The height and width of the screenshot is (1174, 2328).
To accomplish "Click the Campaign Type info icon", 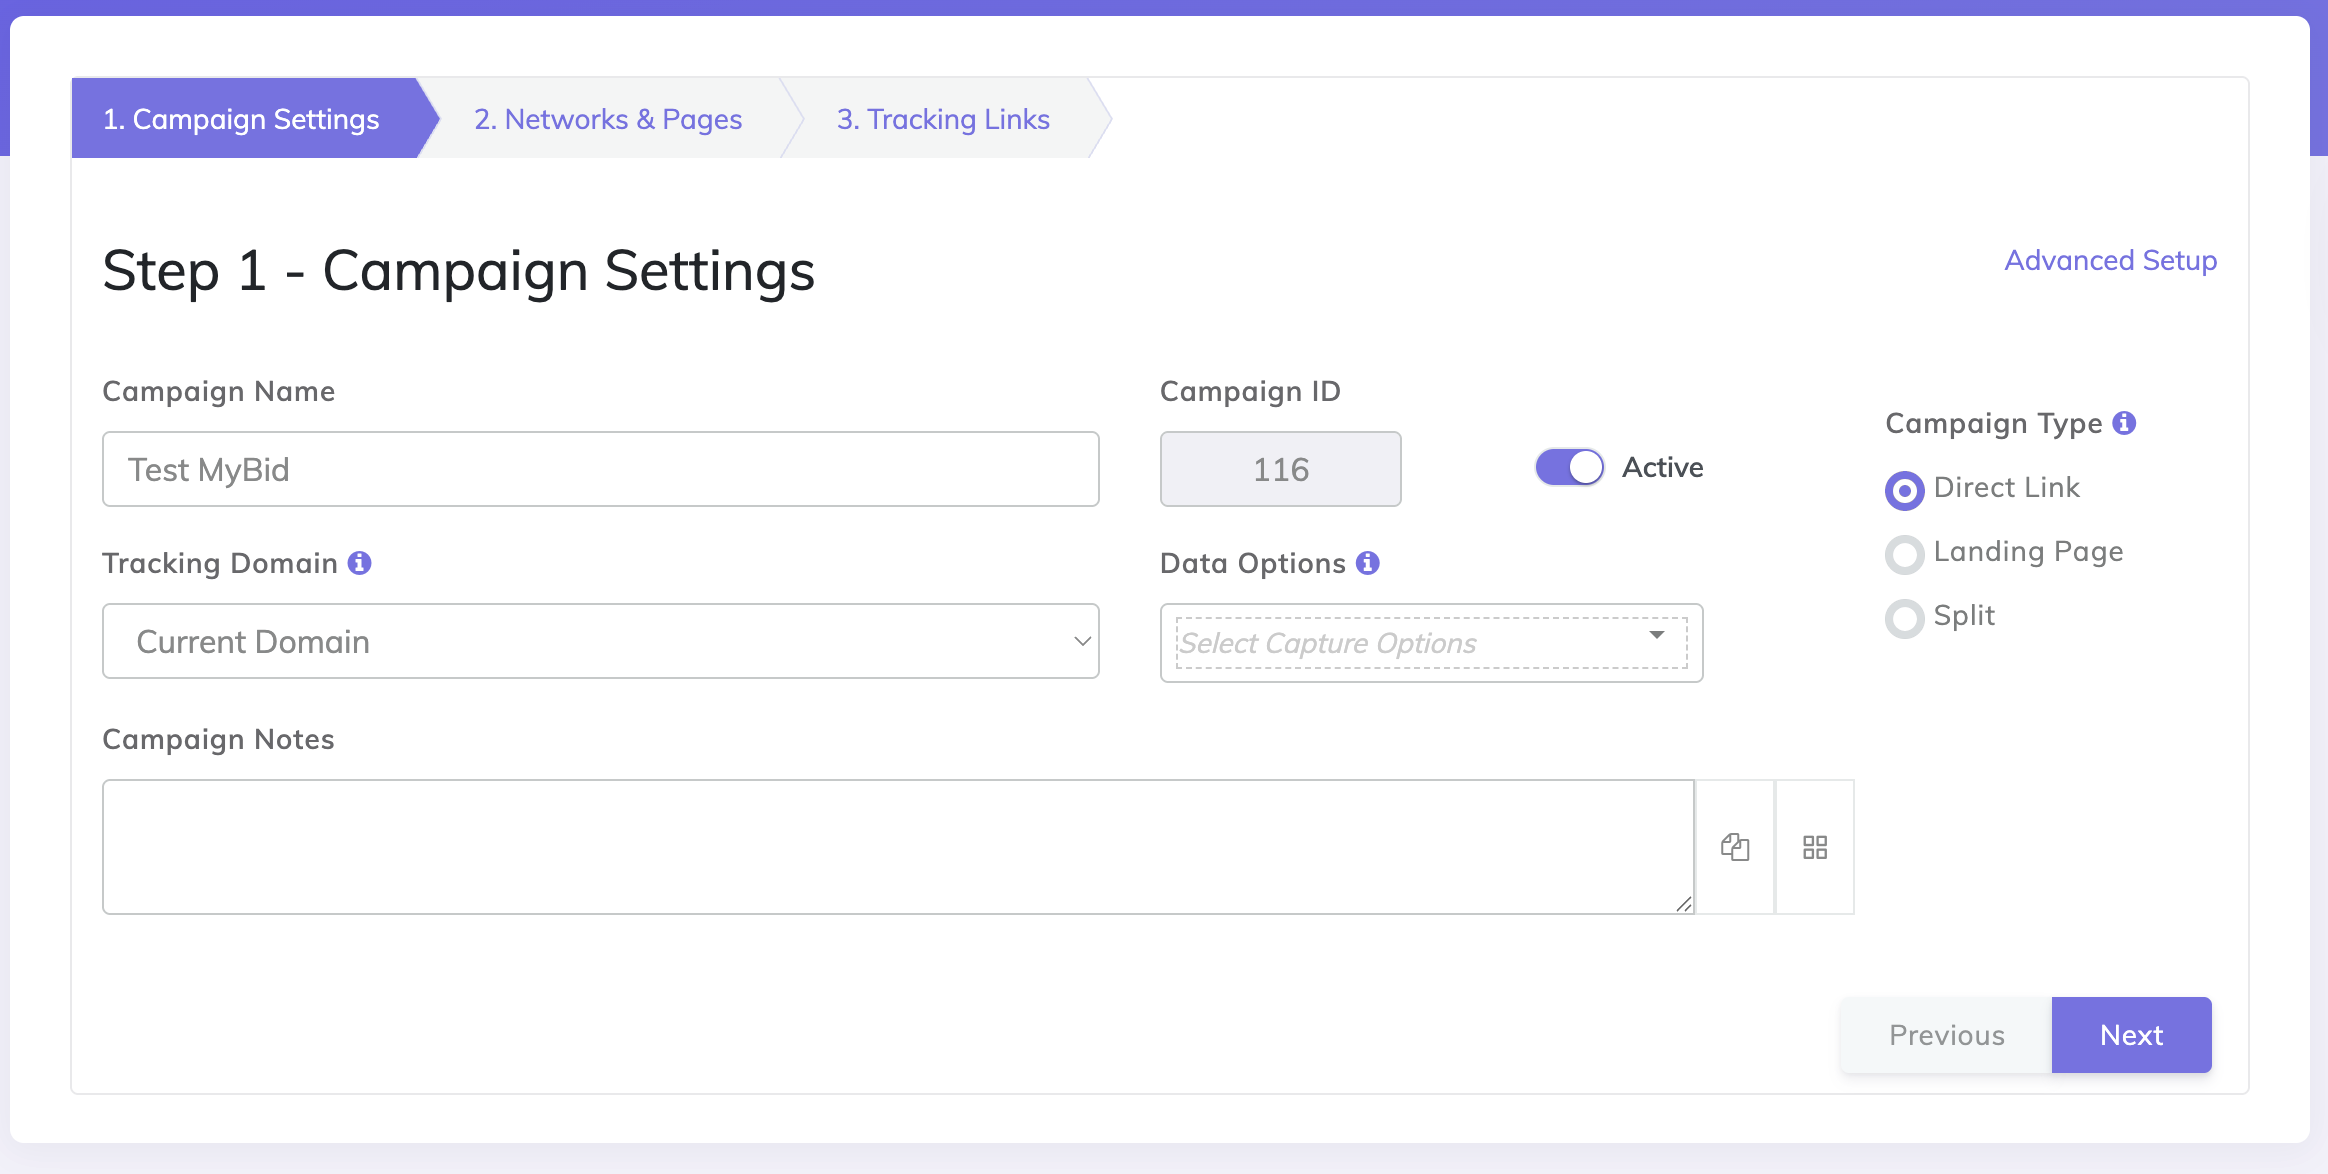I will click(x=2125, y=423).
